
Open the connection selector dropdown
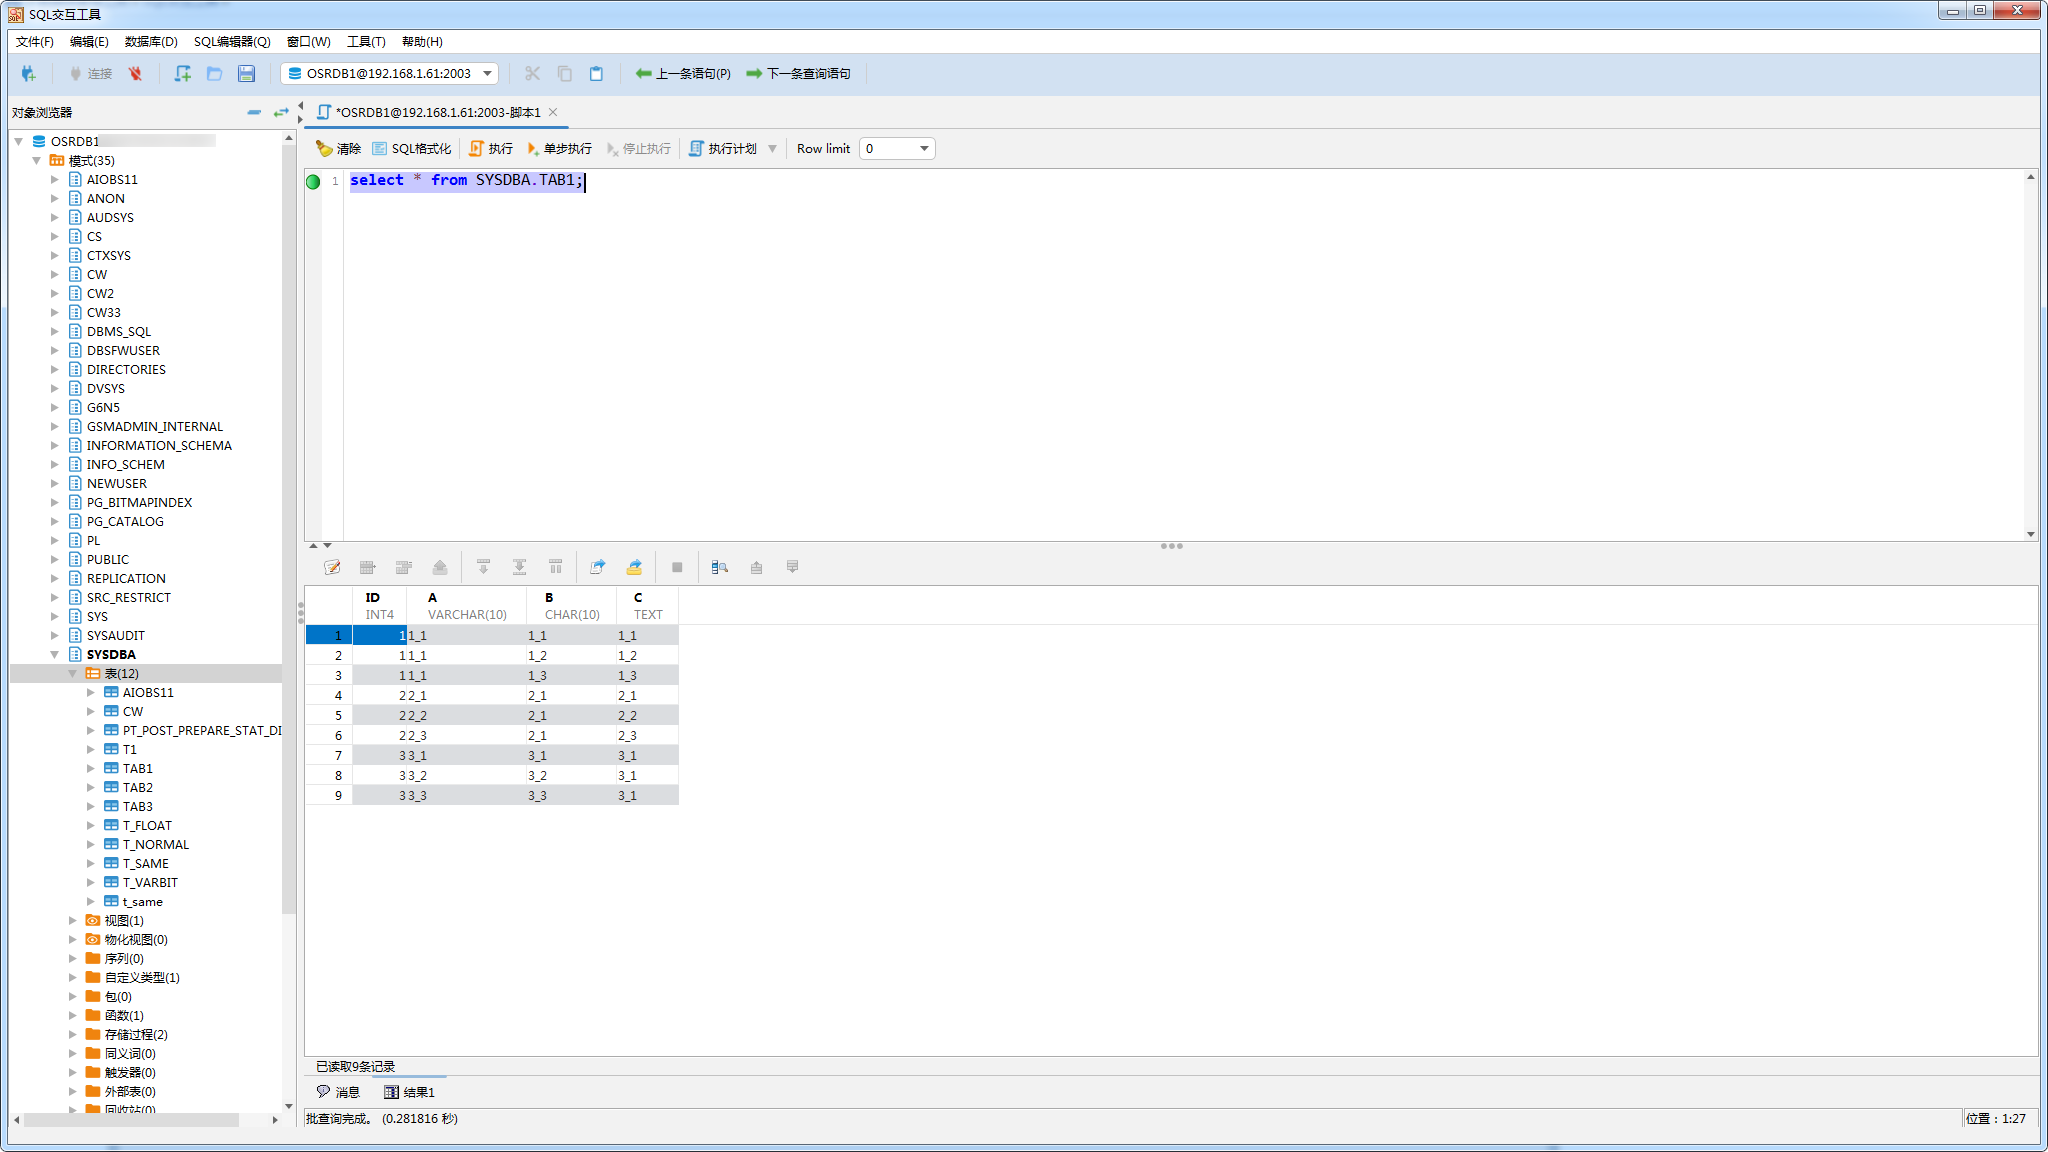(487, 73)
